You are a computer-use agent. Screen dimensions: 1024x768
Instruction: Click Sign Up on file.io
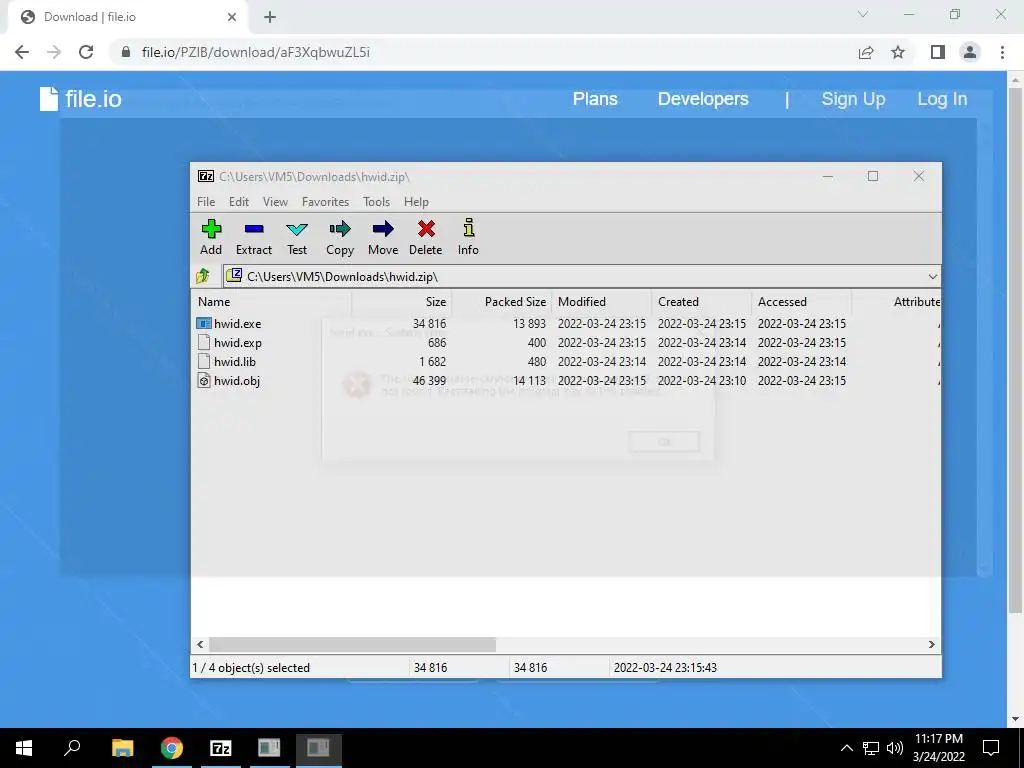[x=853, y=99]
